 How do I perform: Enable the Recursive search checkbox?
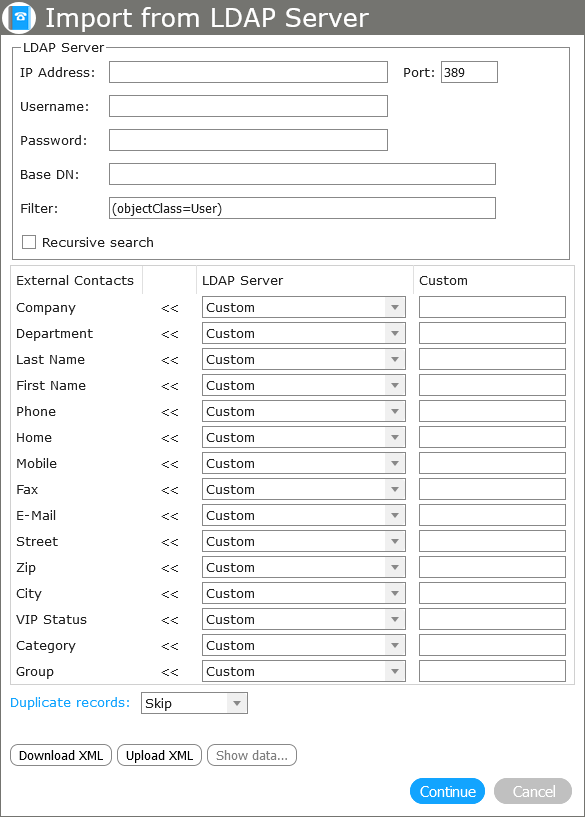pyautogui.click(x=29, y=242)
